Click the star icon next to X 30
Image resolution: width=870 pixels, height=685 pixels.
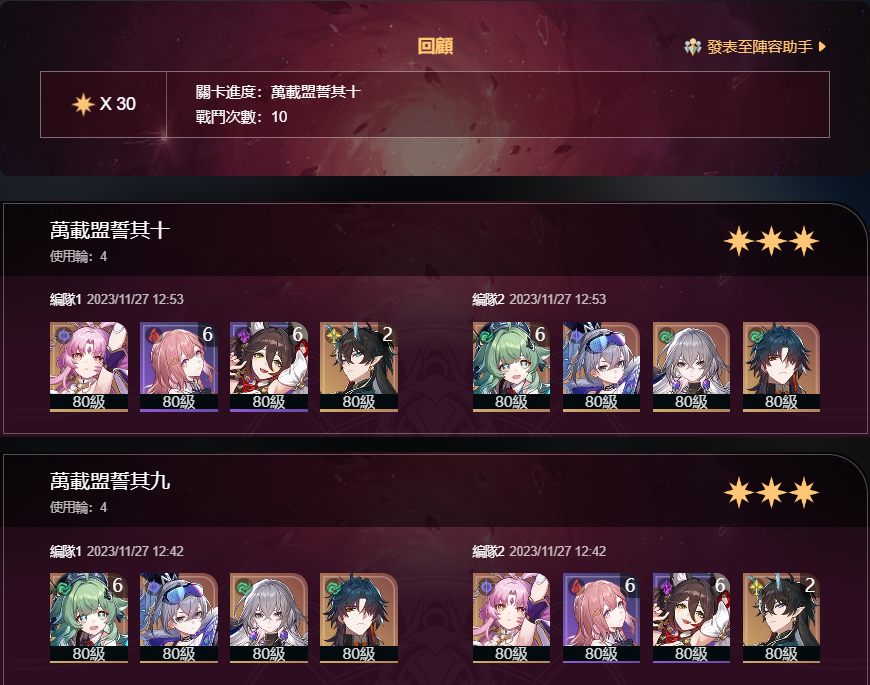(83, 104)
